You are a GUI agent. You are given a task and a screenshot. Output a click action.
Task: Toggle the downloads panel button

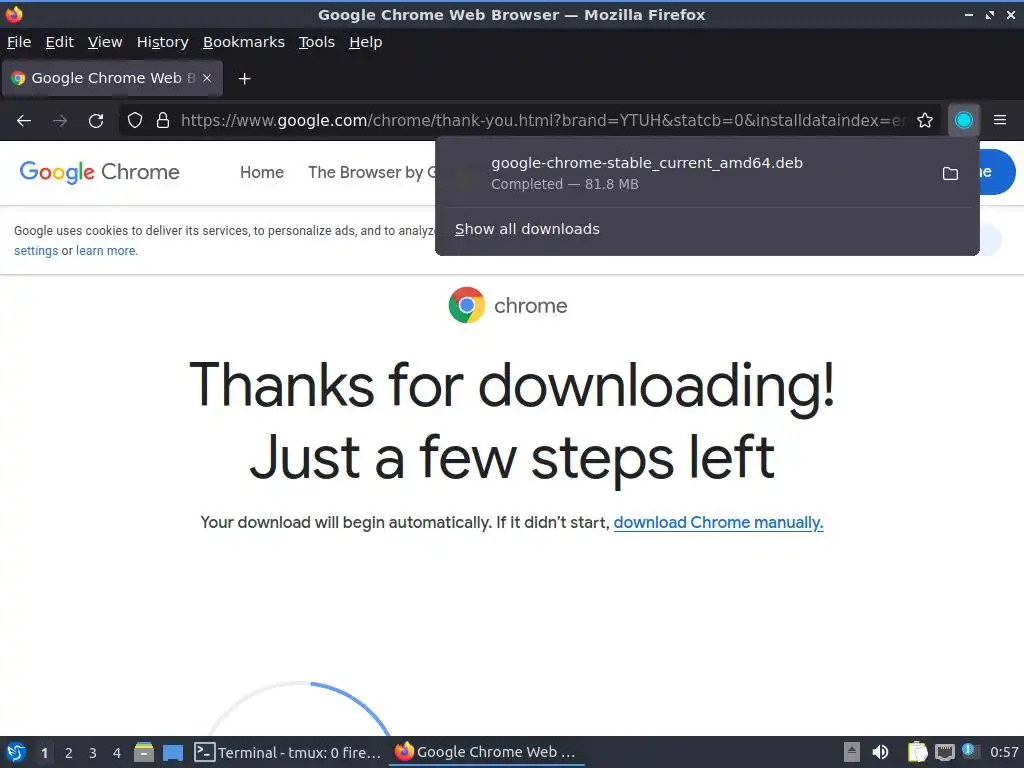pyautogui.click(x=963, y=120)
